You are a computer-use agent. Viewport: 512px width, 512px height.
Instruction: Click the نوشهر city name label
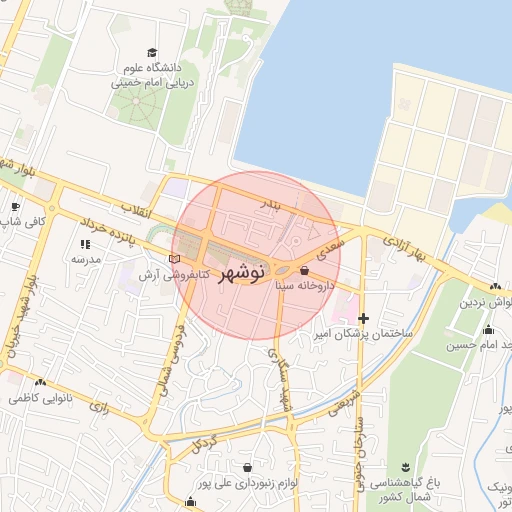(x=242, y=274)
